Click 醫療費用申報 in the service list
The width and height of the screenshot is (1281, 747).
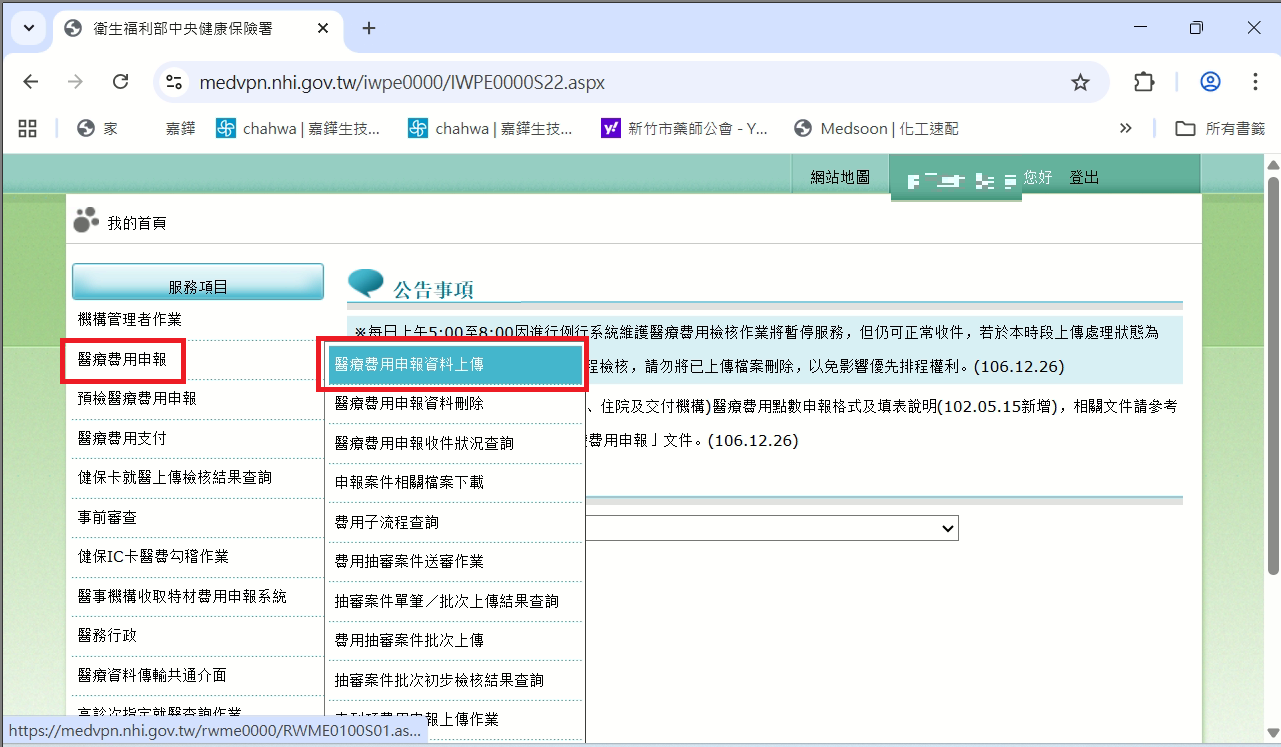click(123, 359)
